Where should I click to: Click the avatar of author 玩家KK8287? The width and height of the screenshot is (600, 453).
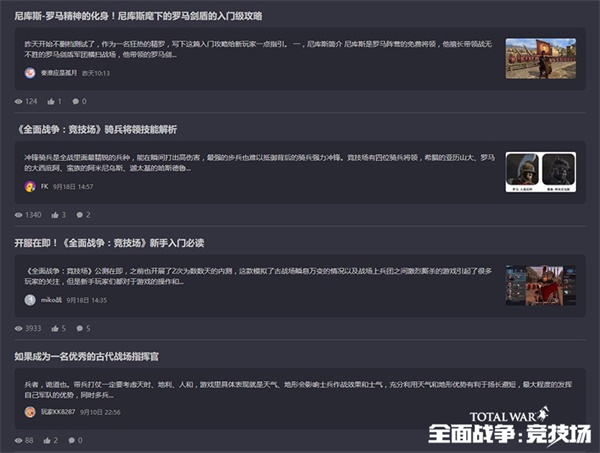30,412
